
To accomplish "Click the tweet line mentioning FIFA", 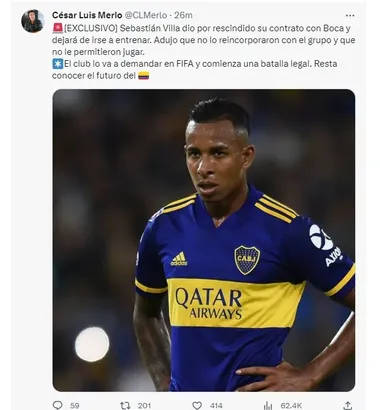I will click(x=195, y=64).
